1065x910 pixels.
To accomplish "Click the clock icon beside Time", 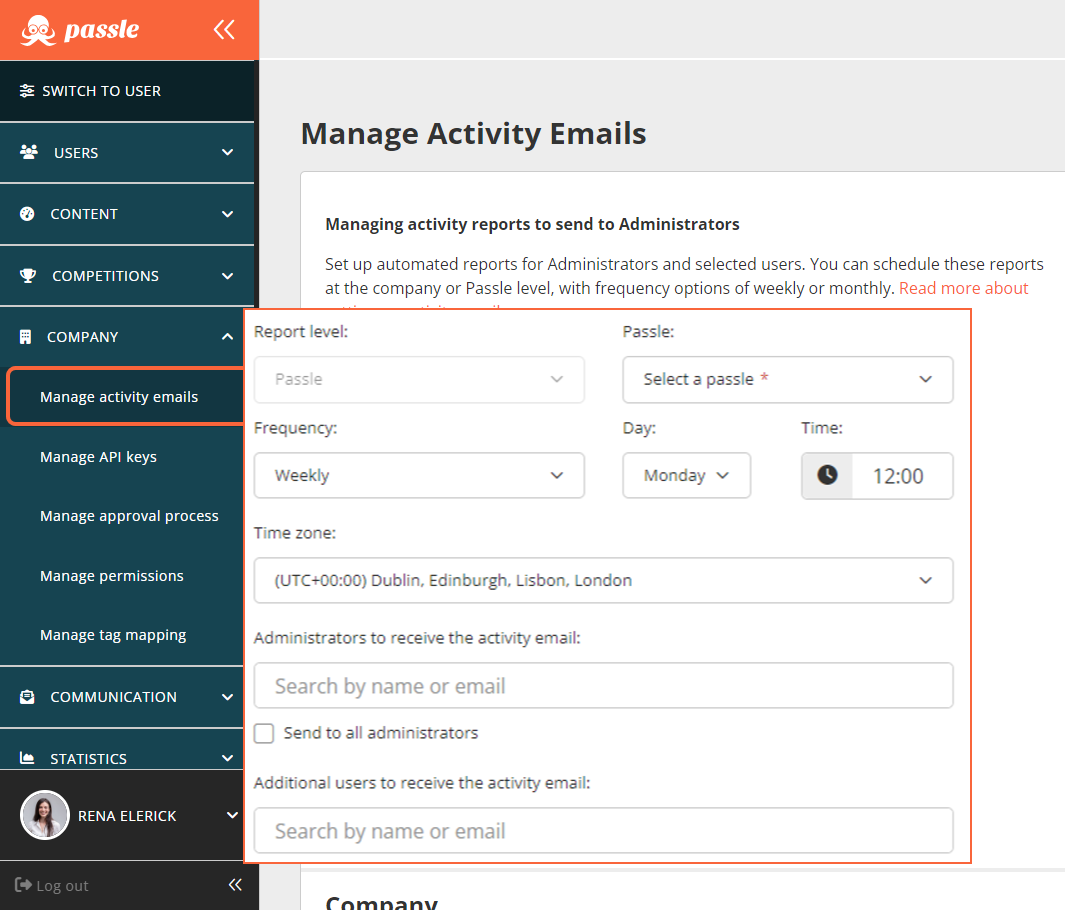I will pos(827,475).
